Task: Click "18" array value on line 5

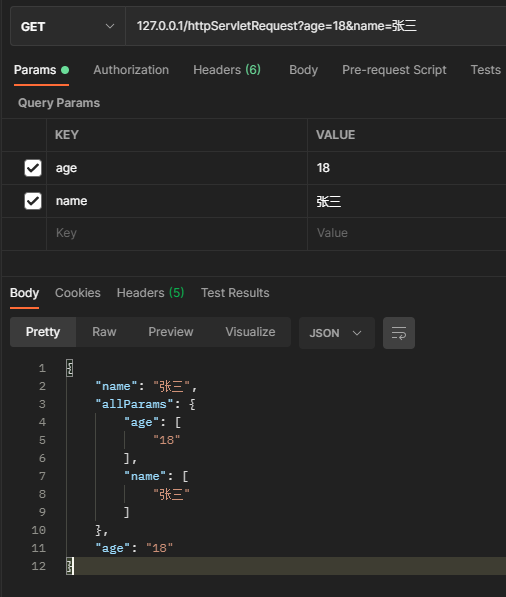Action: pyautogui.click(x=167, y=440)
